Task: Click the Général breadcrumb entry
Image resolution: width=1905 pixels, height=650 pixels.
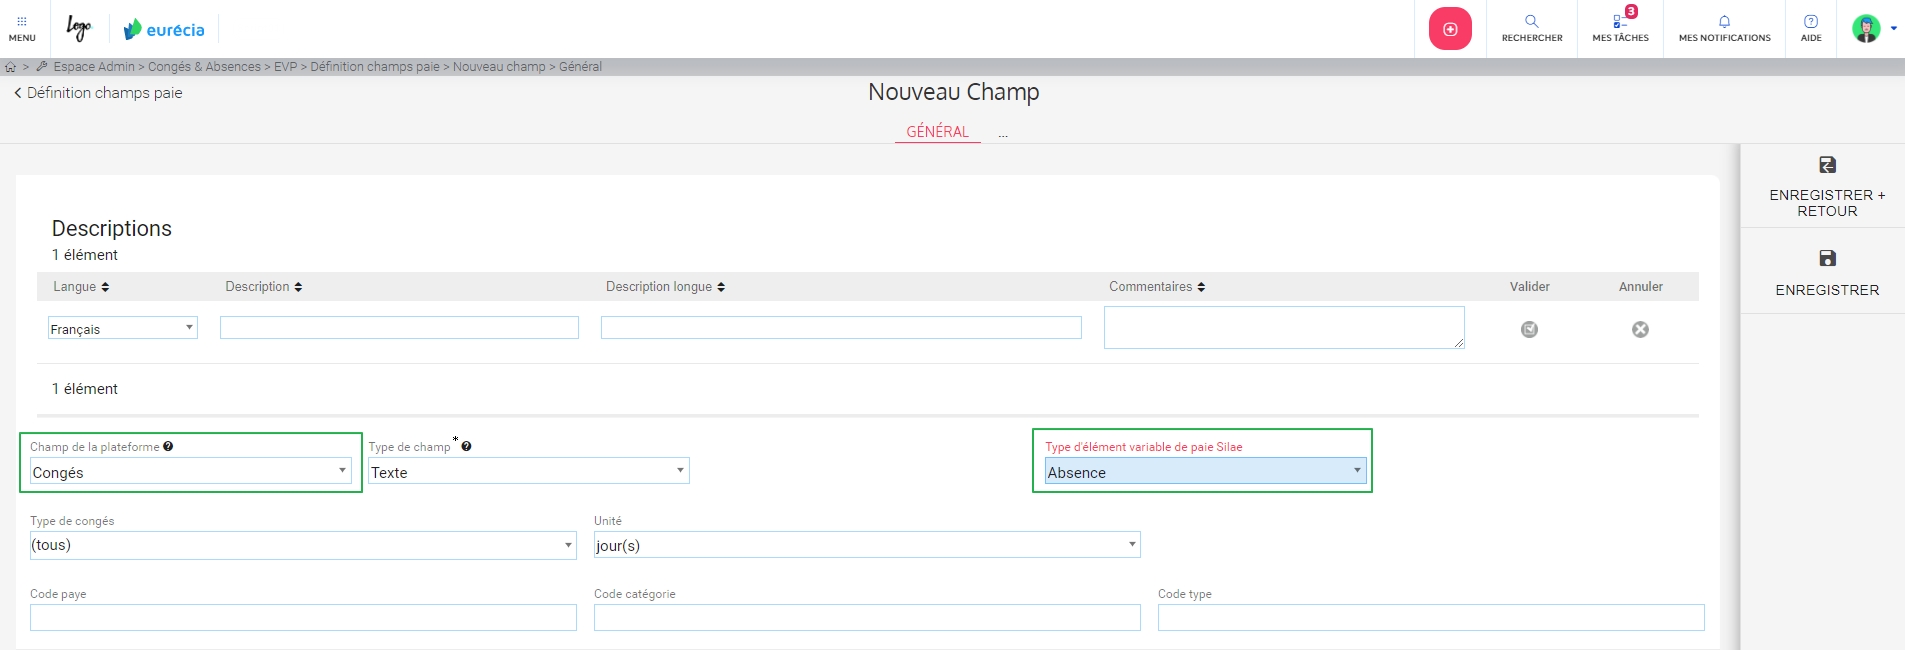Action: point(580,67)
